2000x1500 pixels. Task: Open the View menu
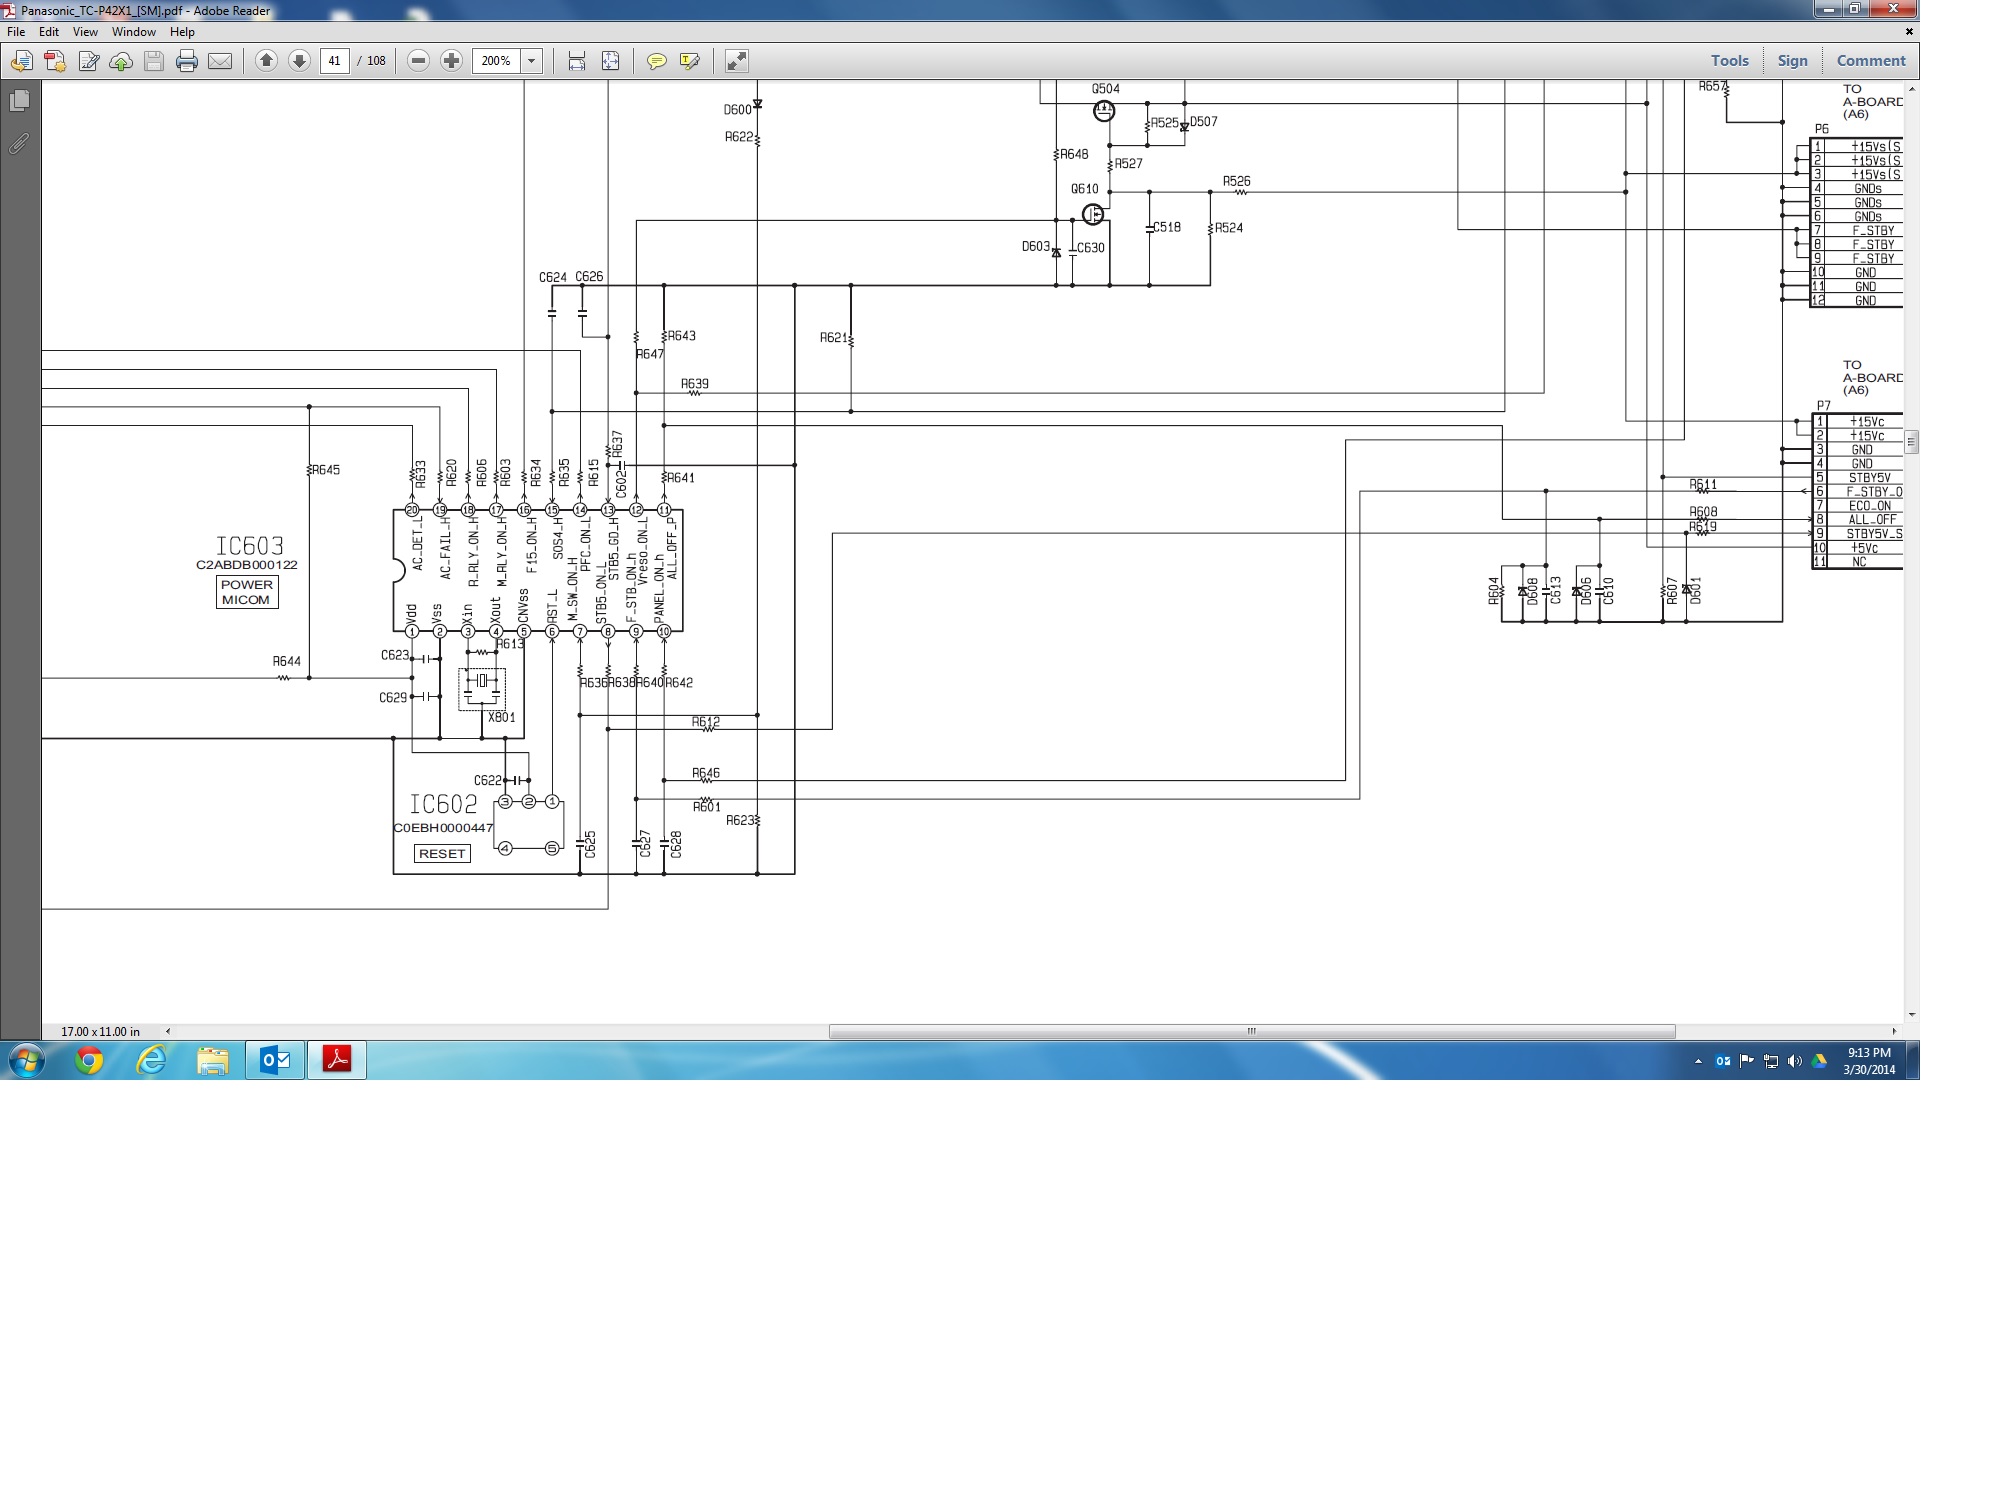[x=85, y=32]
